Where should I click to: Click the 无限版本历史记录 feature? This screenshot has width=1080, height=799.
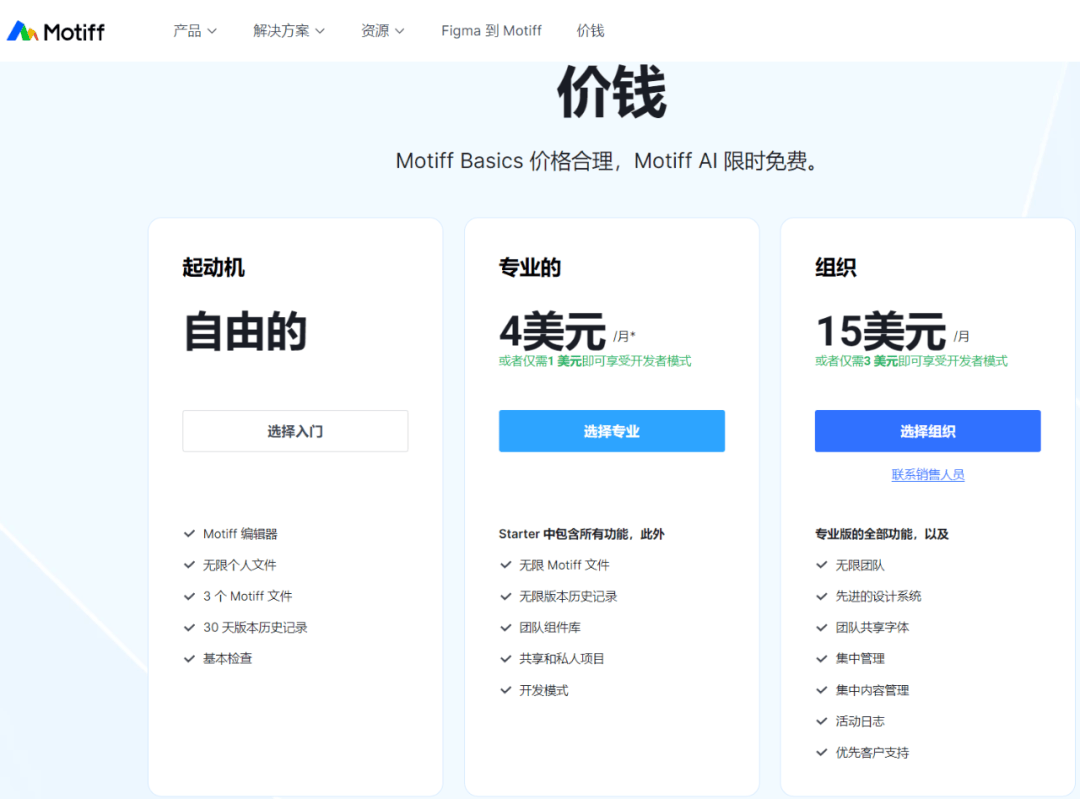[568, 596]
